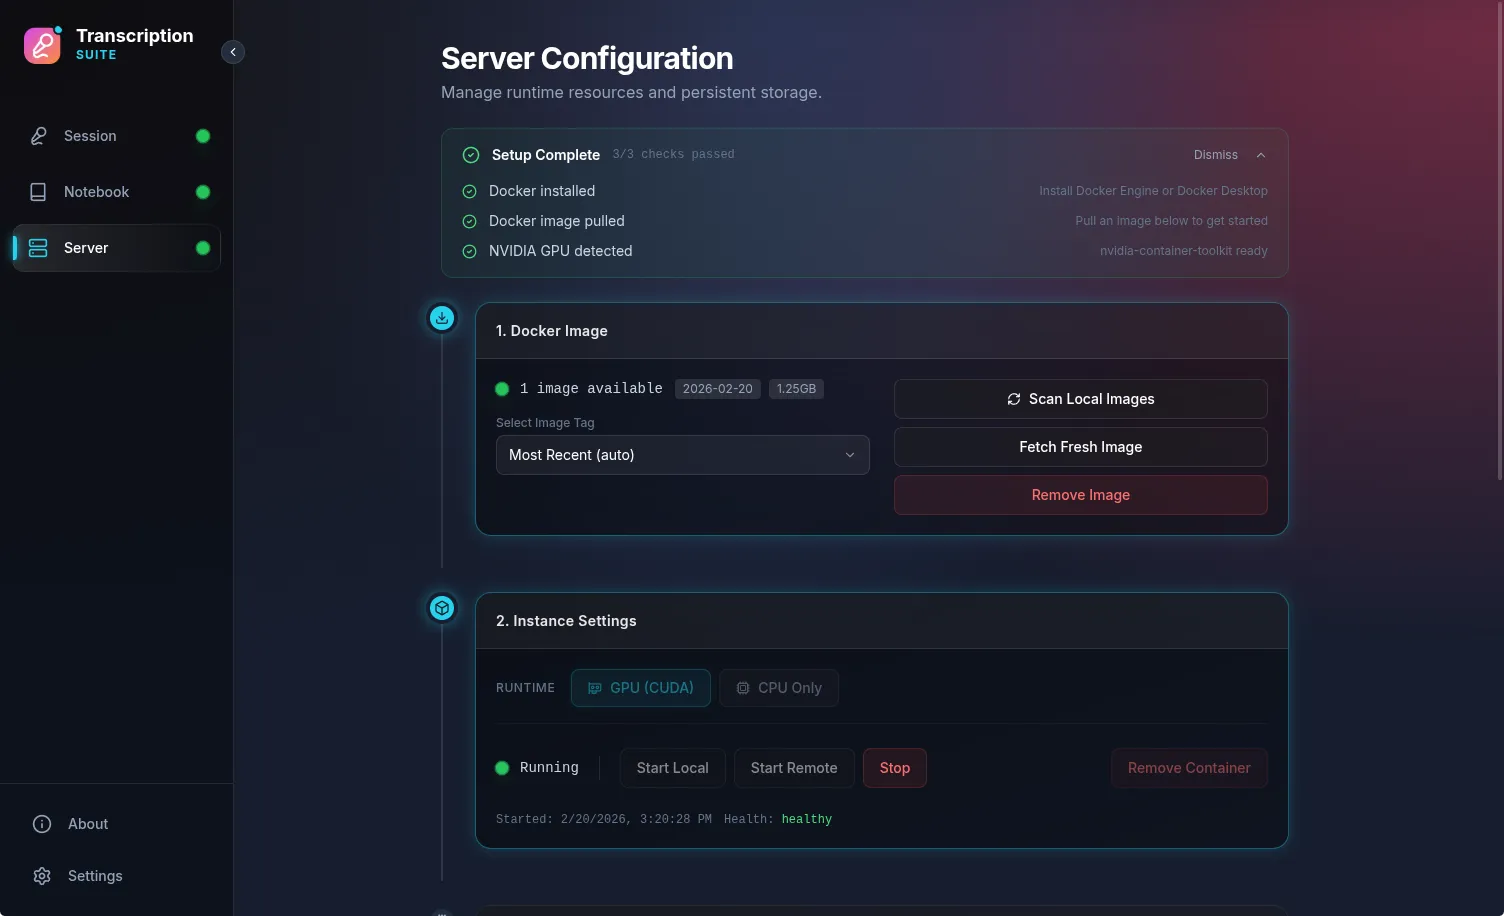The height and width of the screenshot is (916, 1504).
Task: Open Server via its sidebar icon
Action: coord(38,247)
